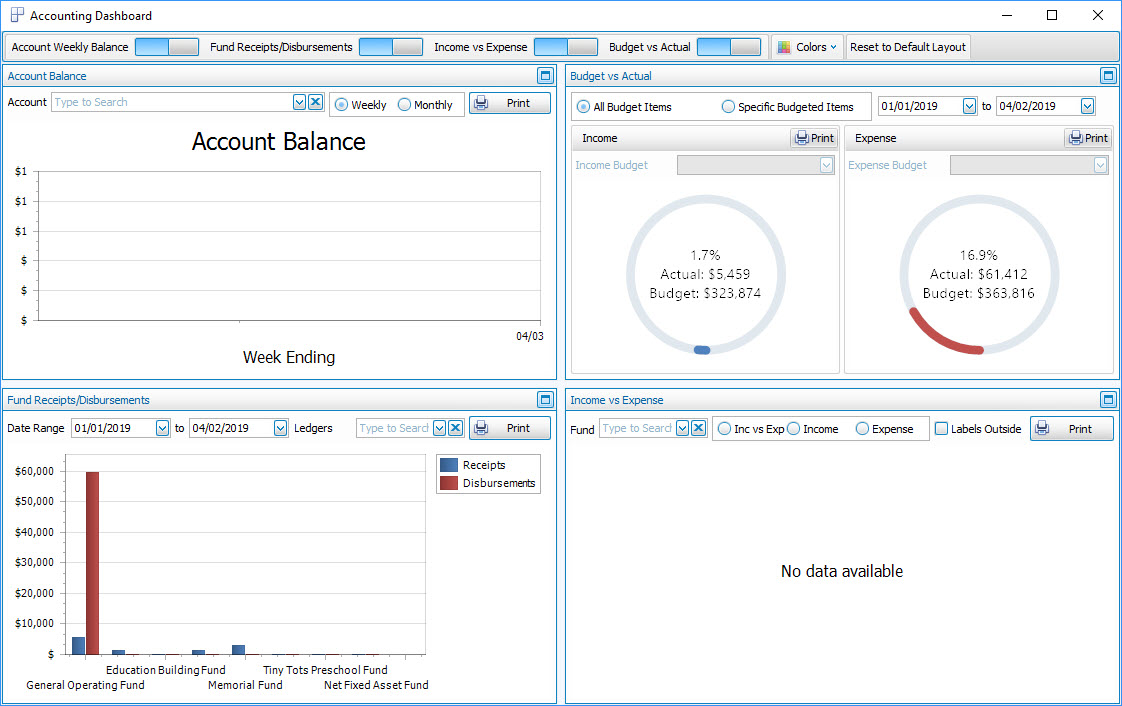The height and width of the screenshot is (706, 1122).
Task: Maximize the Account Balance panel
Action: coord(545,75)
